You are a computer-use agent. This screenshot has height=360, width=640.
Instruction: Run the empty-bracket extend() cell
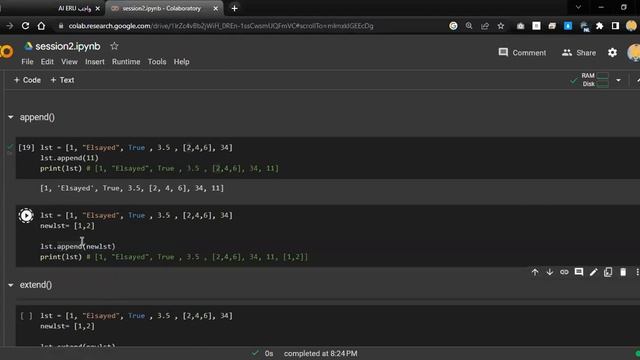pos(26,316)
